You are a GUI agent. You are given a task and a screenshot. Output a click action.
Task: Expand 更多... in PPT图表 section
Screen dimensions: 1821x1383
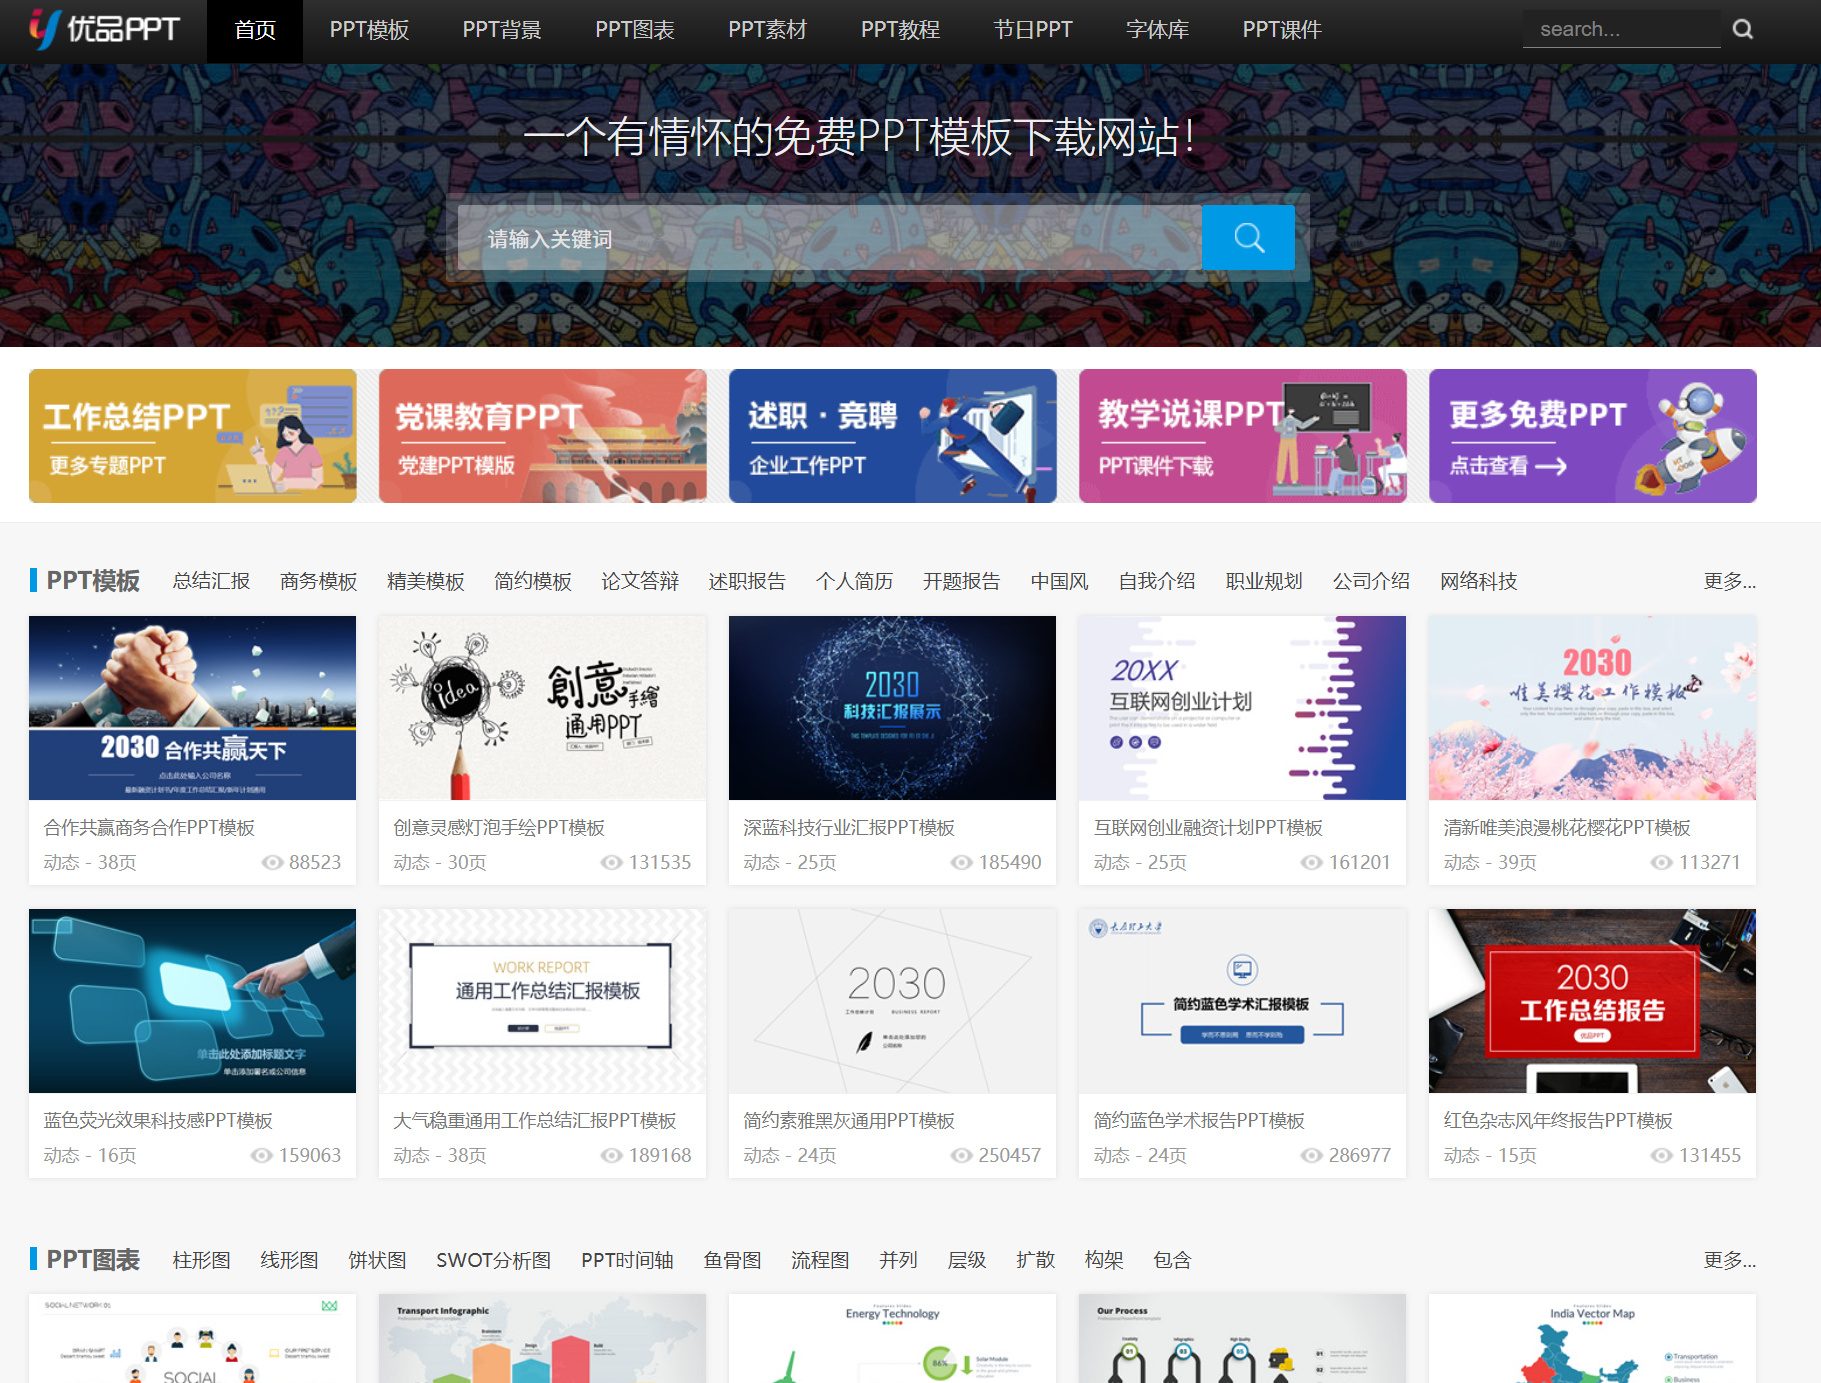pyautogui.click(x=1729, y=1260)
